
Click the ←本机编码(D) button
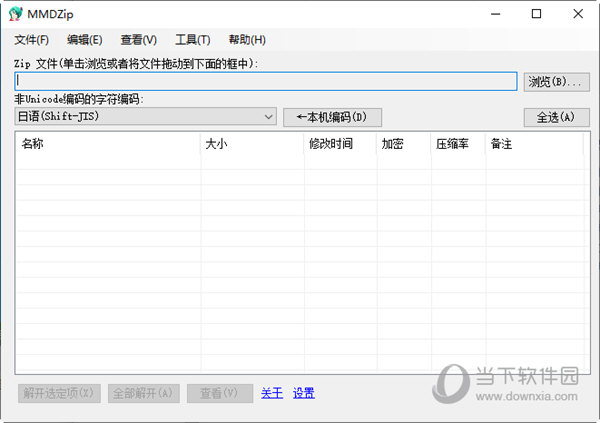point(332,117)
